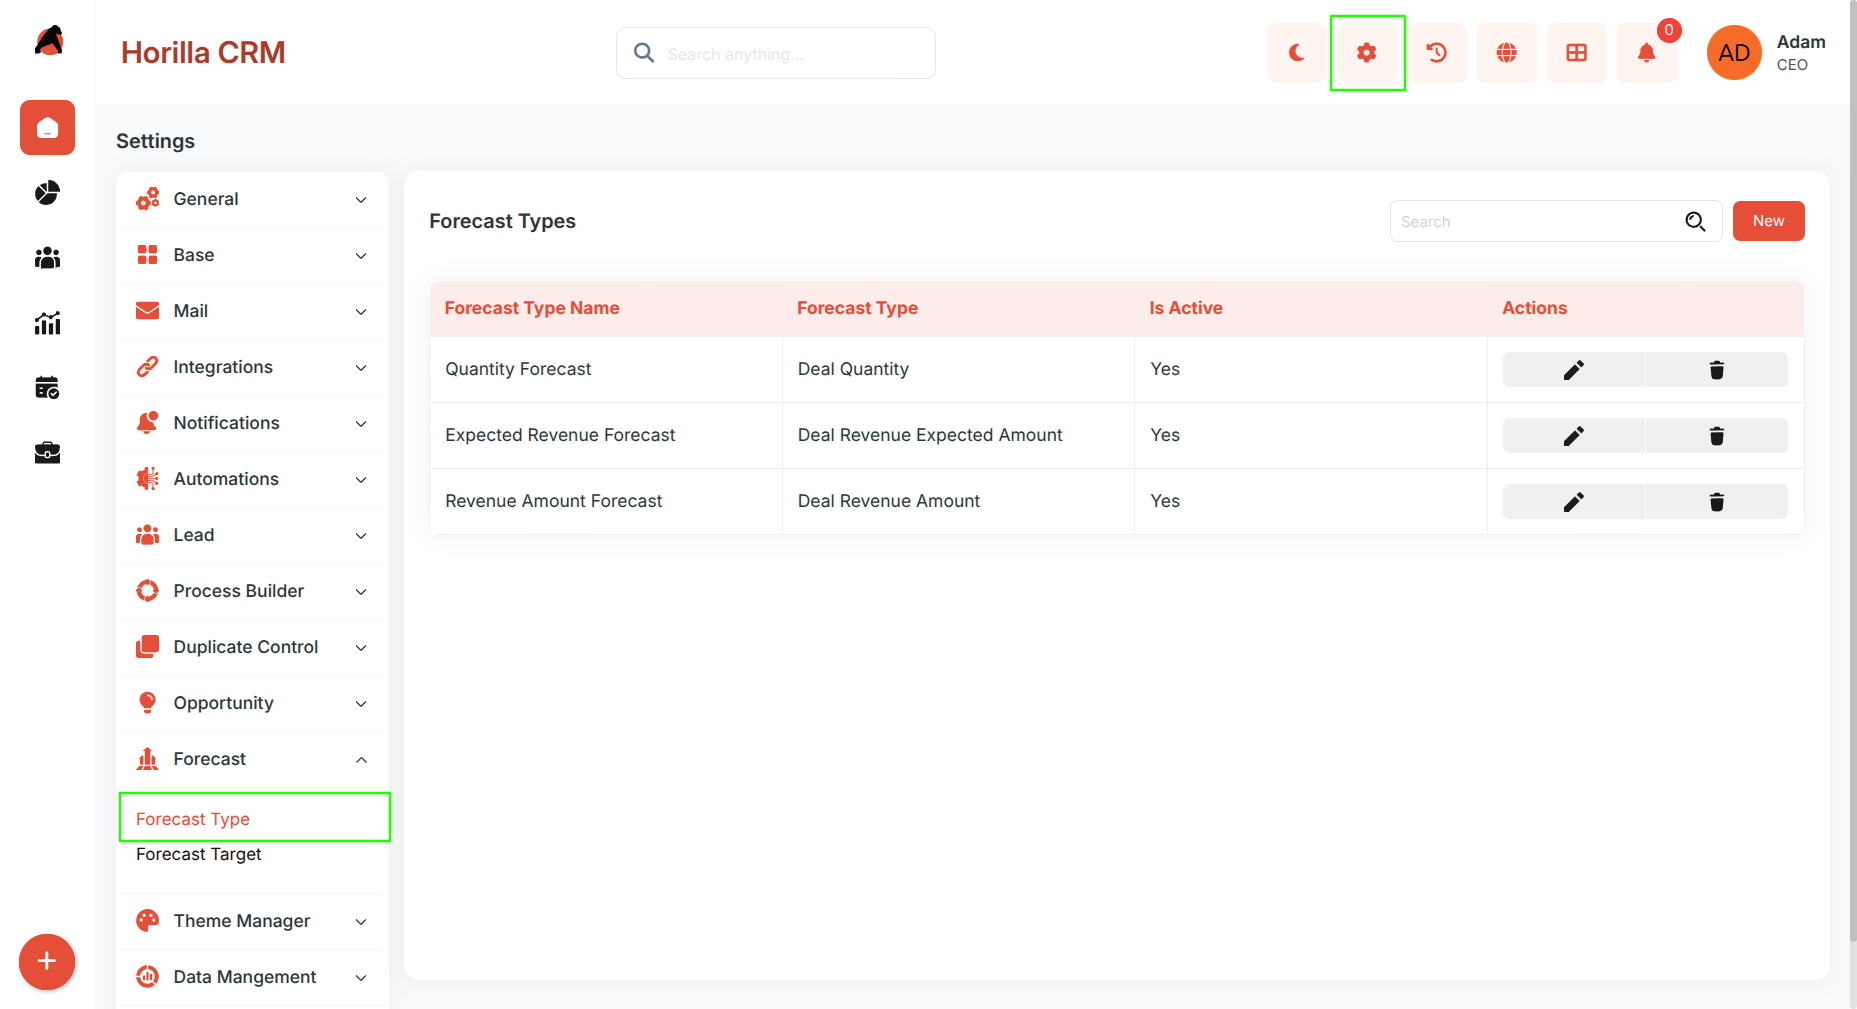Open pie chart dashboard sidebar icon
The image size is (1857, 1009).
[47, 192]
